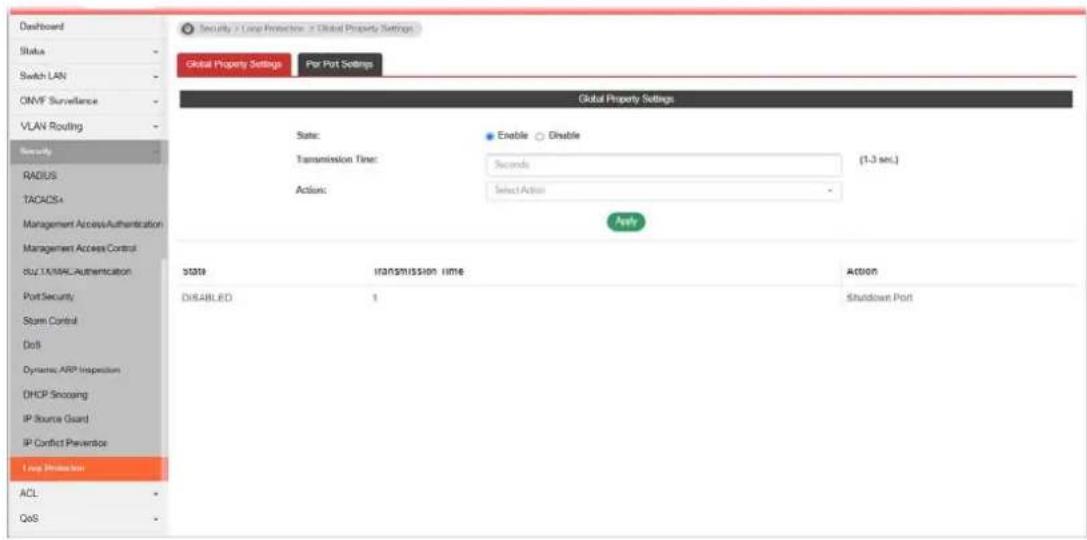
Task: Expand the ONVIF Surveillance menu
Action: click(x=88, y=101)
